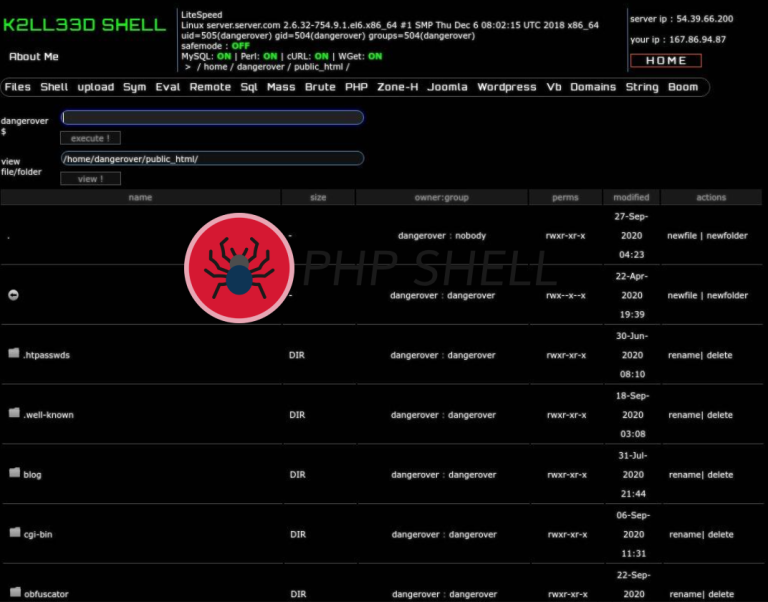This screenshot has height=602, width=768.
Task: Open the obfuscator folder icon
Action: click(14, 593)
